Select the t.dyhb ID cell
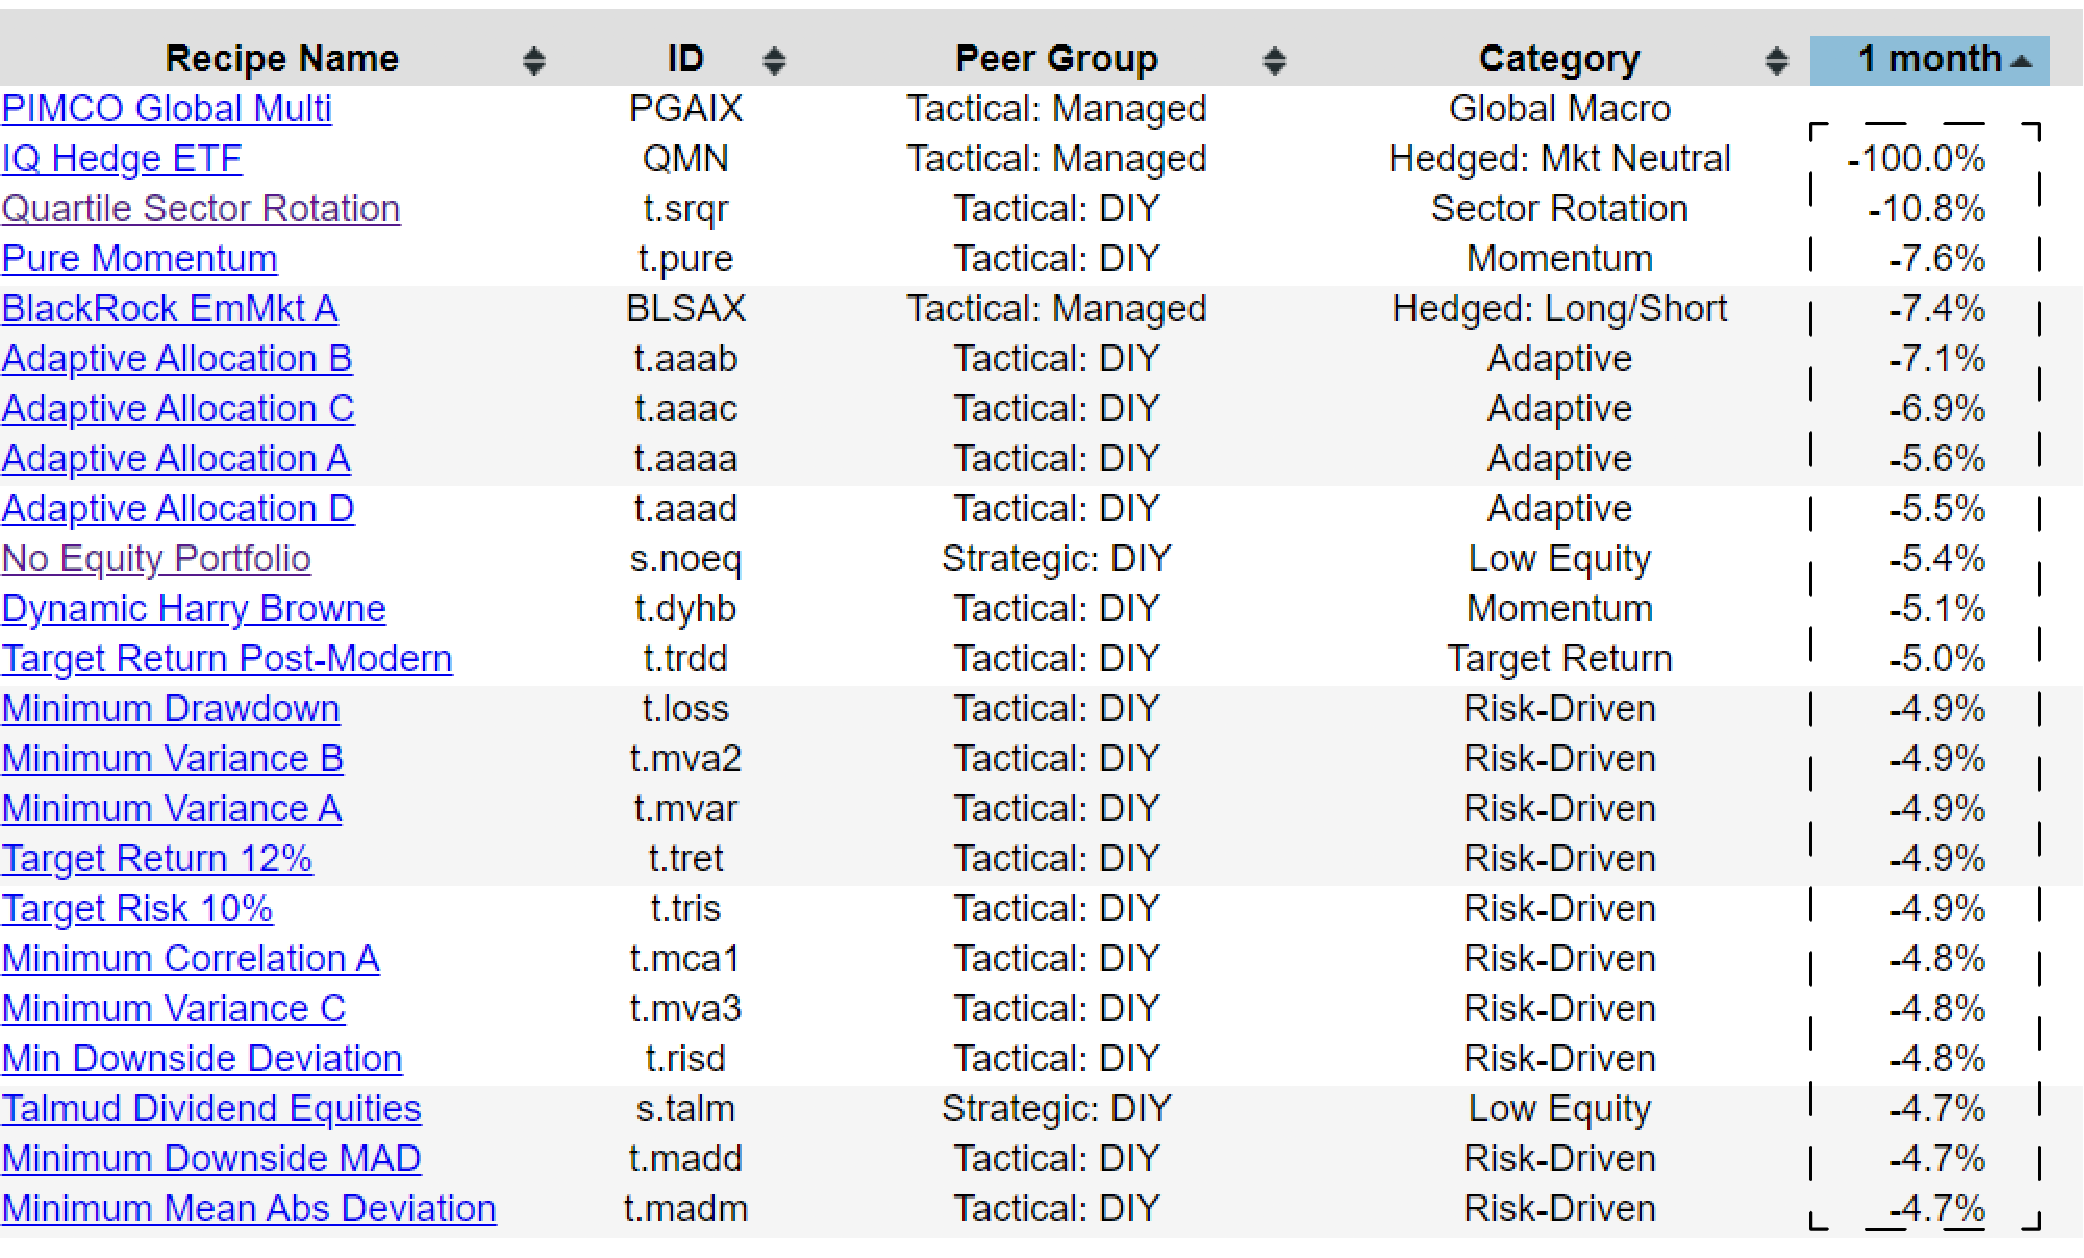 (686, 608)
